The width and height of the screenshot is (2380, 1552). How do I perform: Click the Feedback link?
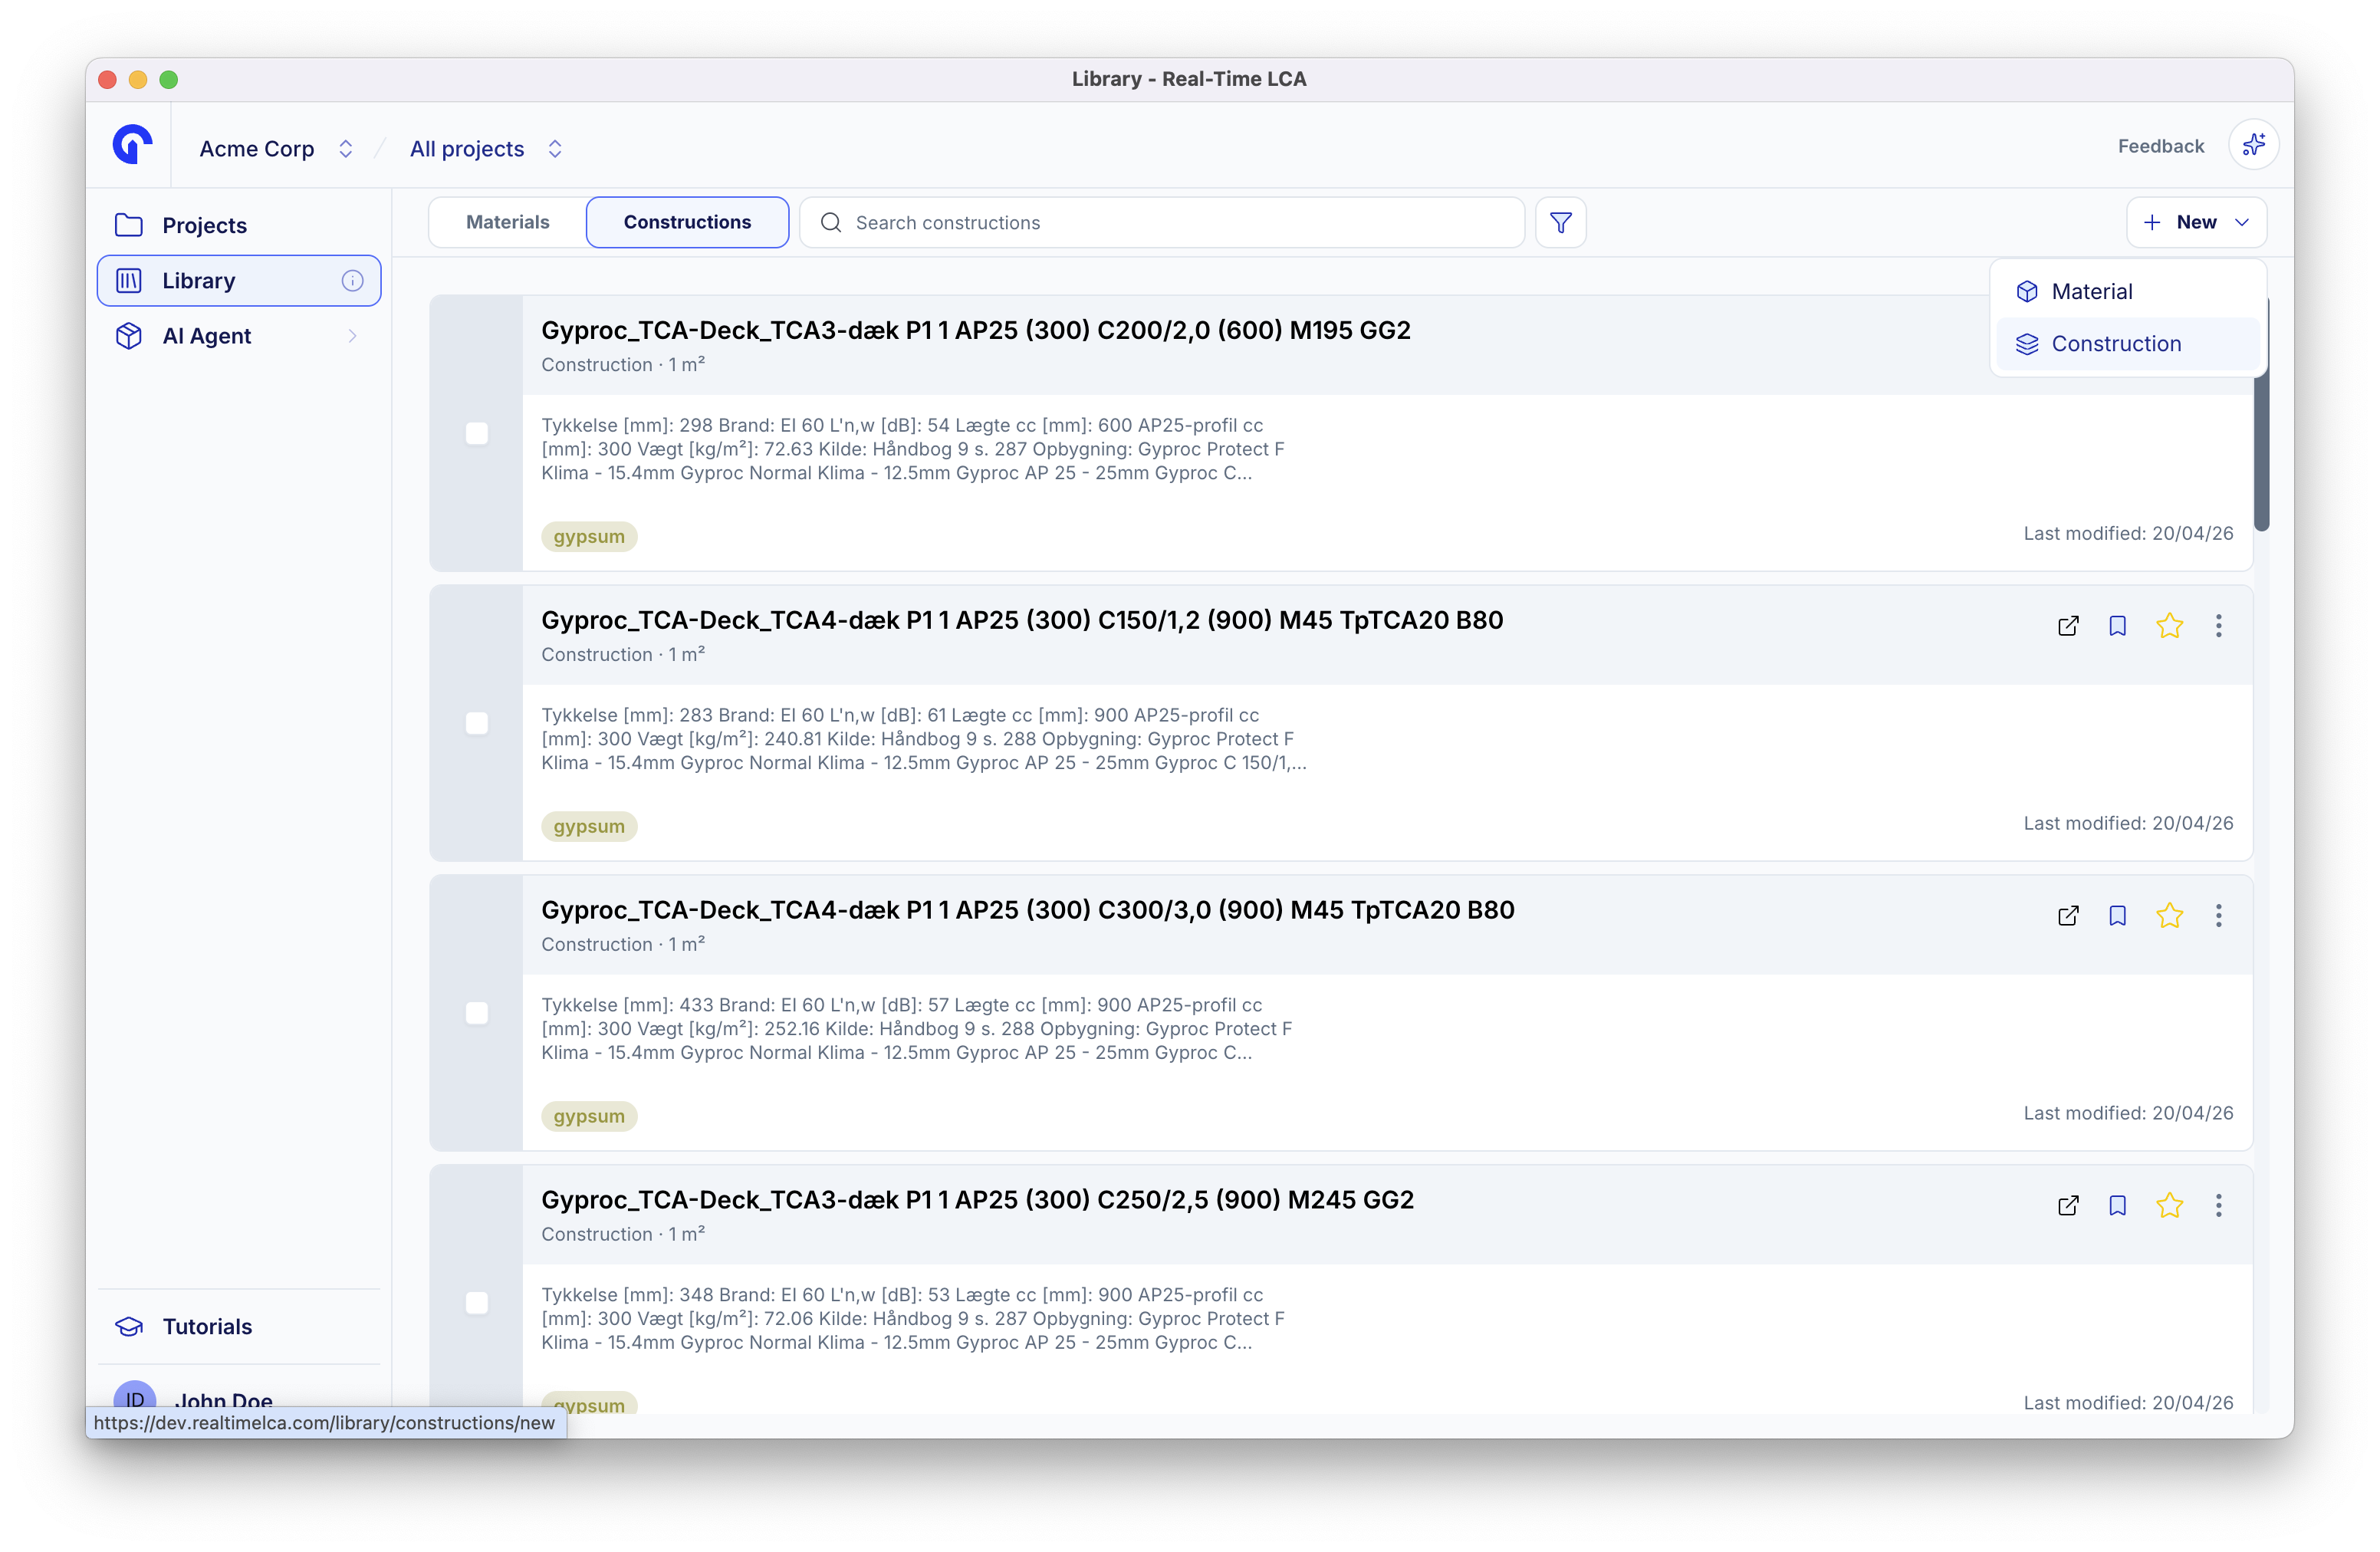point(2160,146)
